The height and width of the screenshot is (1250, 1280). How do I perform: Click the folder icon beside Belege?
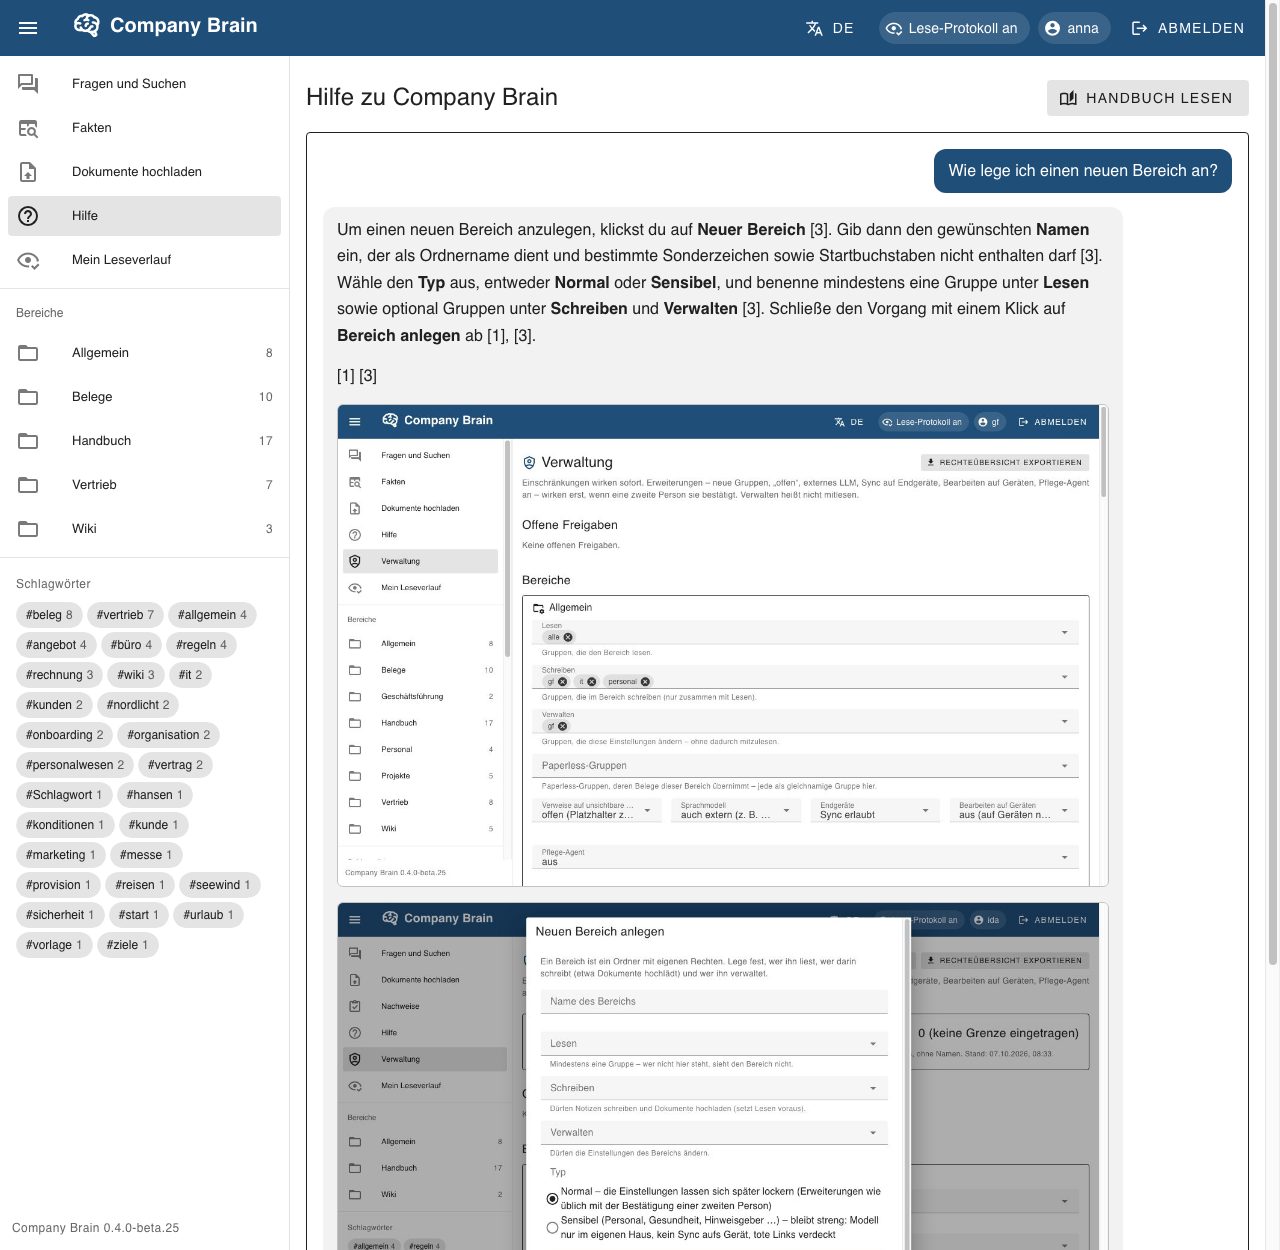[x=28, y=397]
